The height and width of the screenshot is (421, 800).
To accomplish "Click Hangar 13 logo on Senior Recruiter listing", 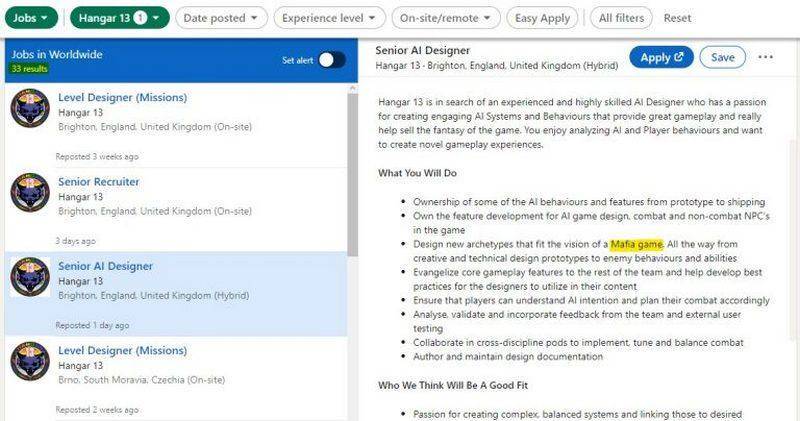I will point(30,193).
